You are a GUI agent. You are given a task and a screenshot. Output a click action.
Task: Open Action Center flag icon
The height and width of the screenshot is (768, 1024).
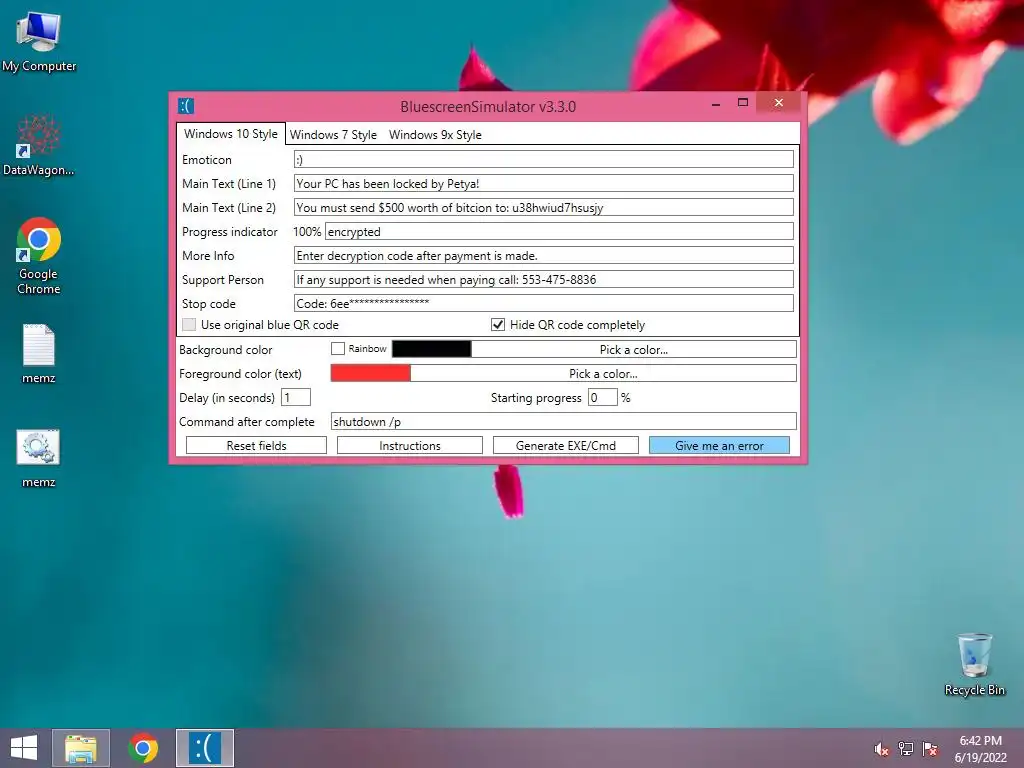(x=930, y=749)
